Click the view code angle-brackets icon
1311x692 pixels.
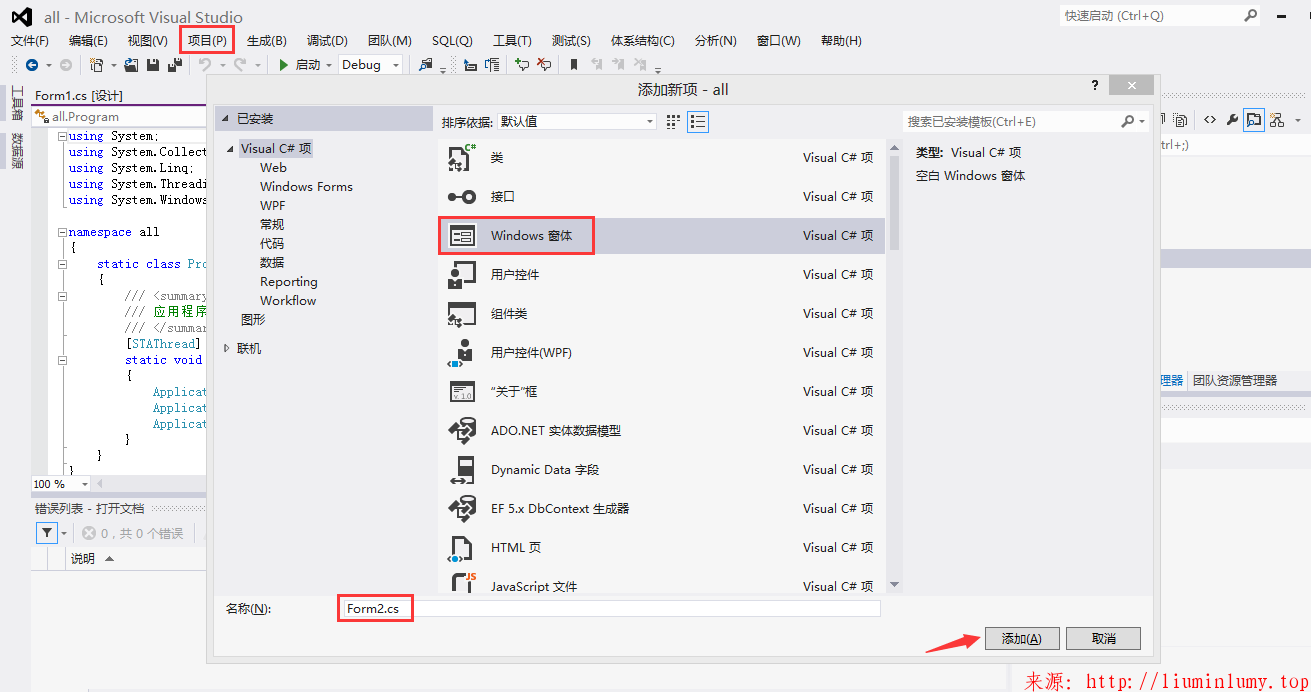[x=1210, y=120]
